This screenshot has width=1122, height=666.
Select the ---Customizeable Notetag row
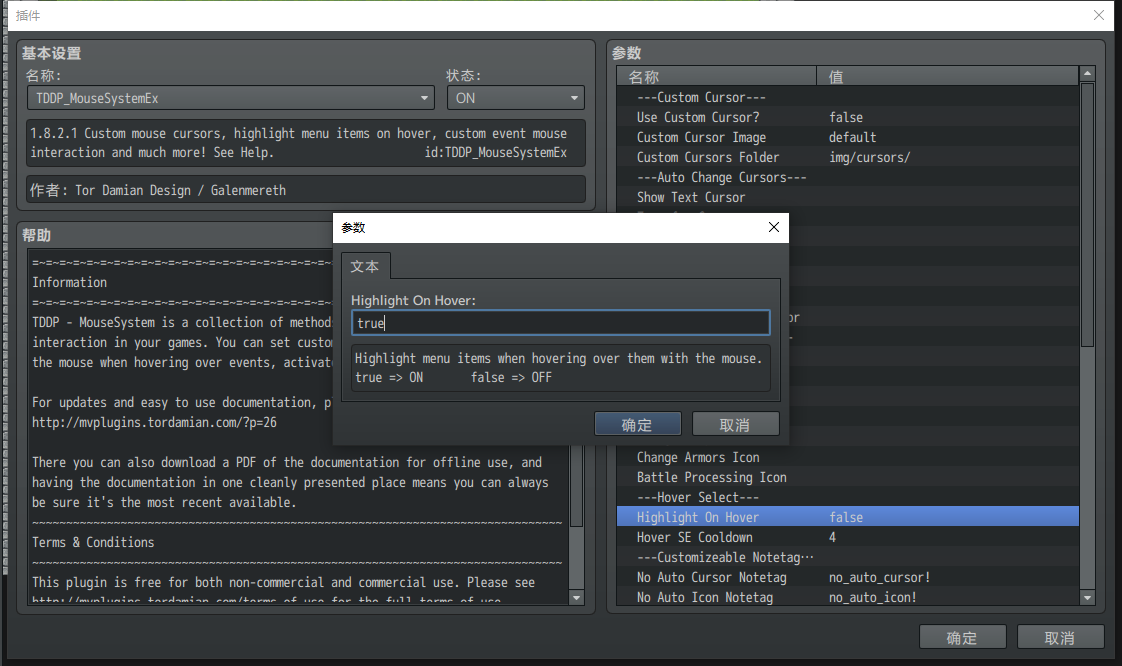point(848,557)
